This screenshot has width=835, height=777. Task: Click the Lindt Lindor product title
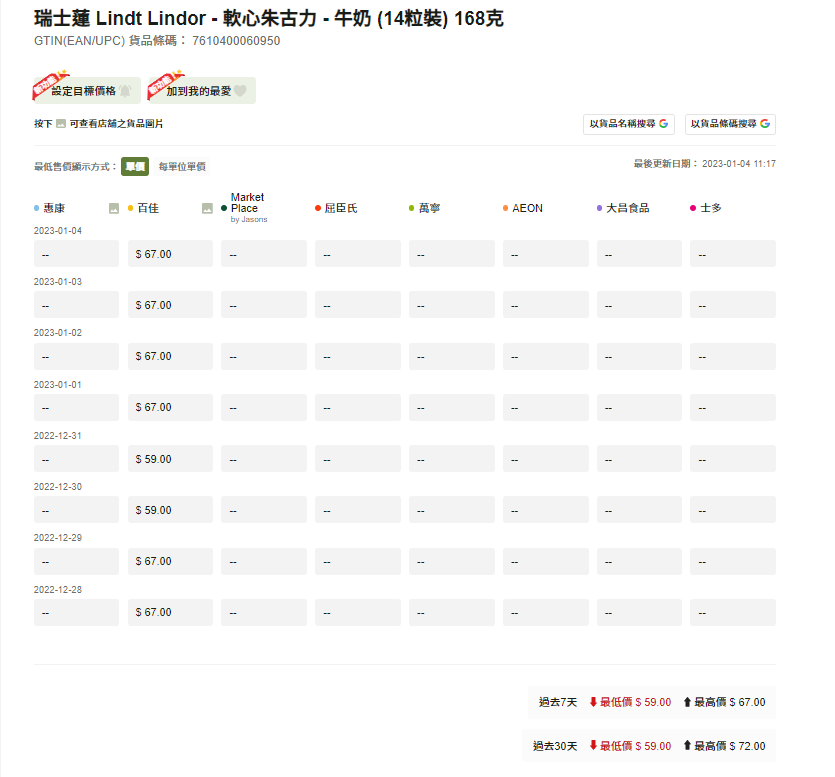click(269, 19)
